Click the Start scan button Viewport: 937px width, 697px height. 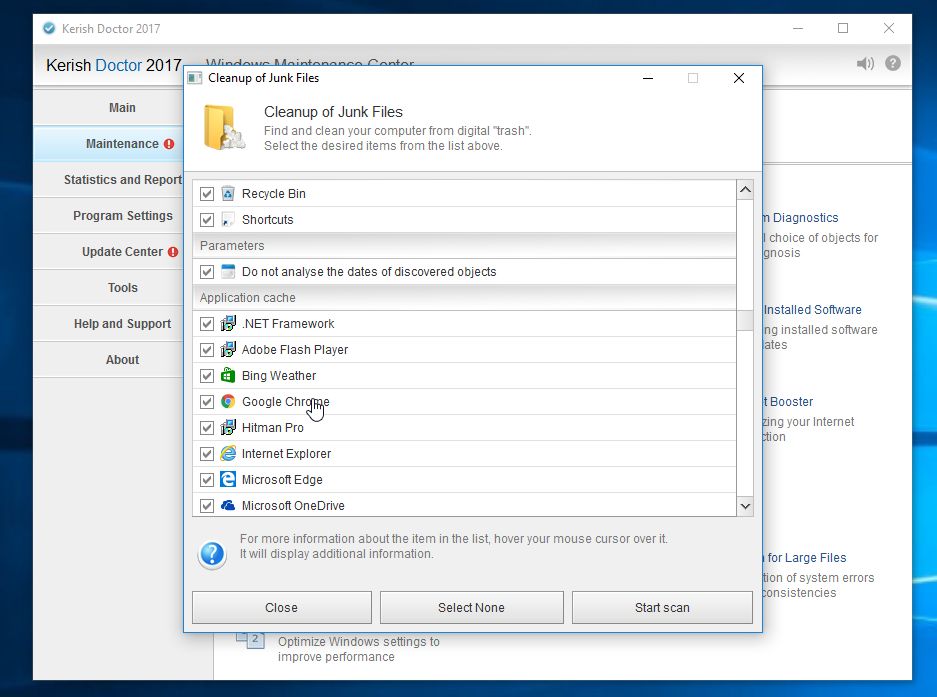click(662, 607)
